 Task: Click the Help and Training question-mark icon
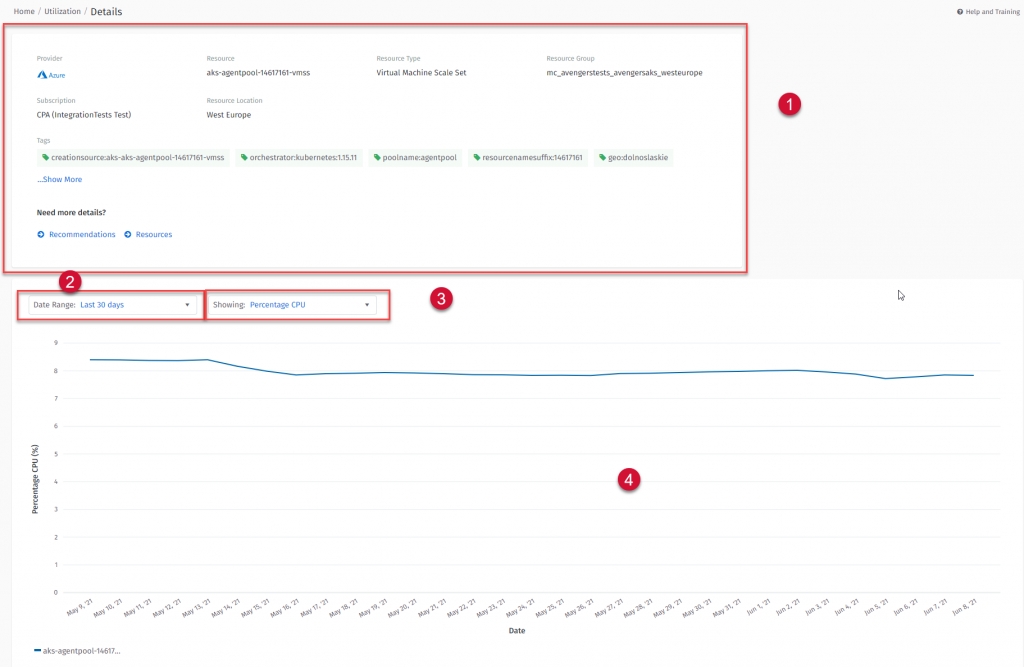(960, 12)
